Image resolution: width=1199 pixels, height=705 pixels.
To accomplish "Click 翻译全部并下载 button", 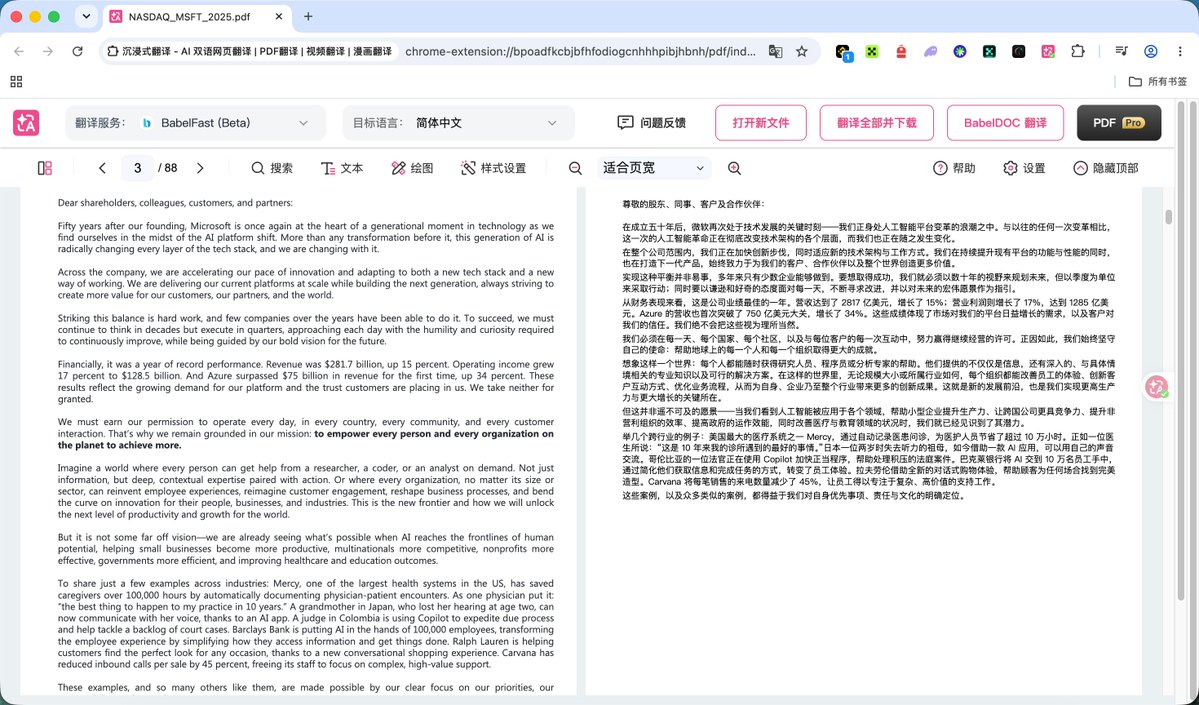I will point(876,123).
